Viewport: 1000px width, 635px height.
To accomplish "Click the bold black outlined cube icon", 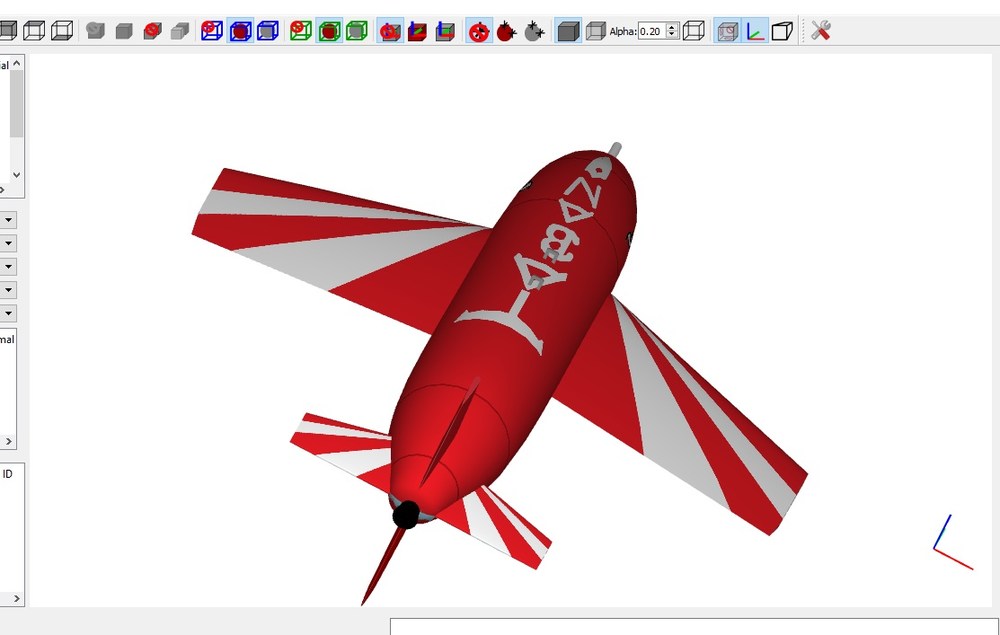I will click(782, 31).
